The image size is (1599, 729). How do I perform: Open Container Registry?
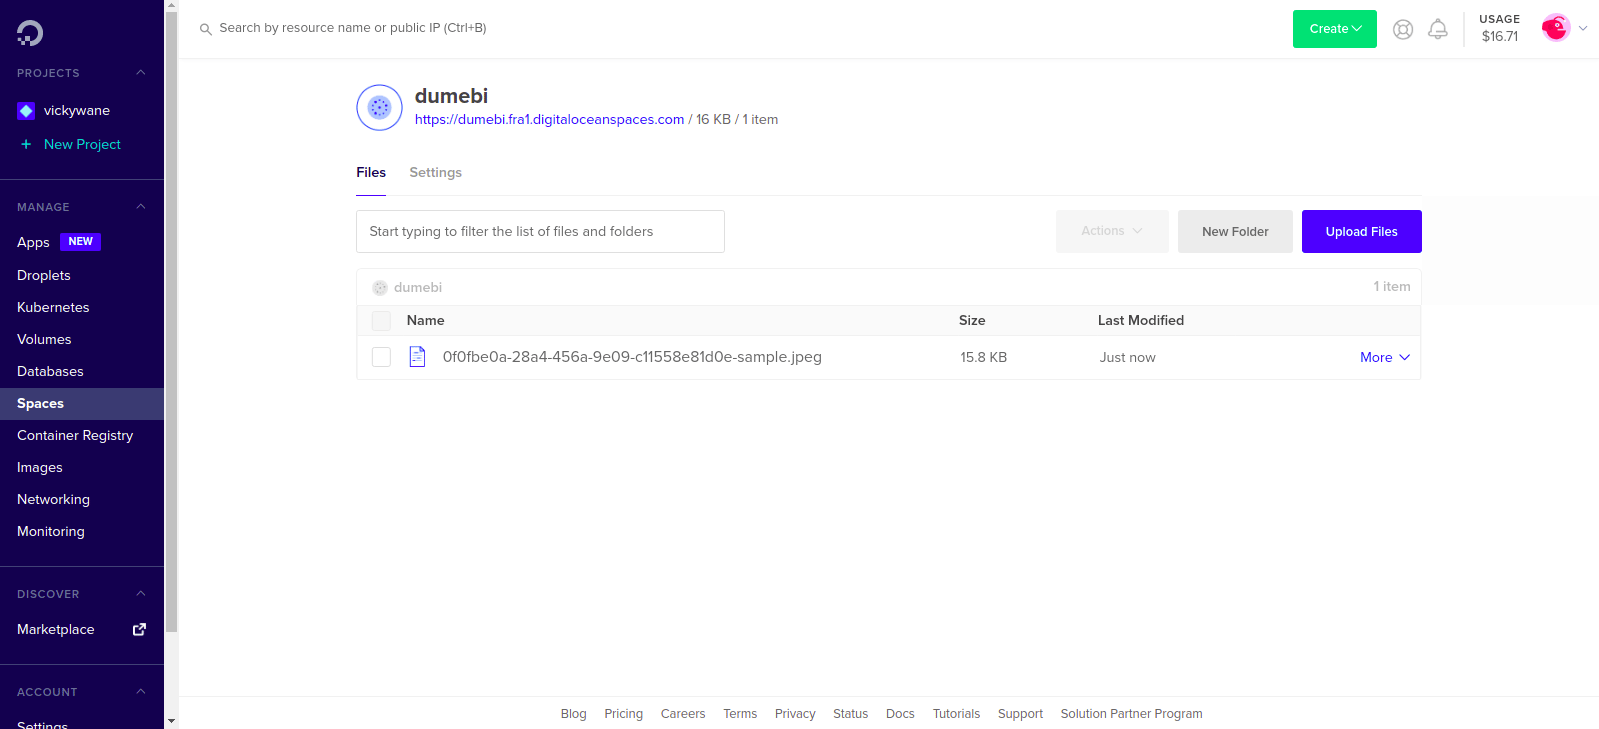[x=75, y=435]
